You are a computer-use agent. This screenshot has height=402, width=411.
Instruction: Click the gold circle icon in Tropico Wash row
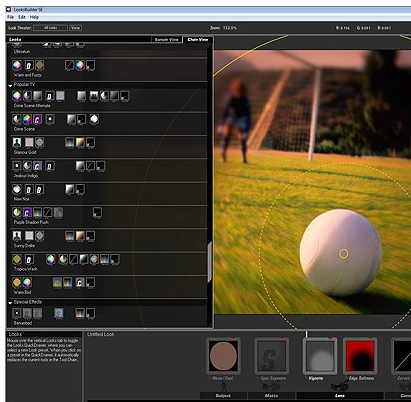point(17,259)
